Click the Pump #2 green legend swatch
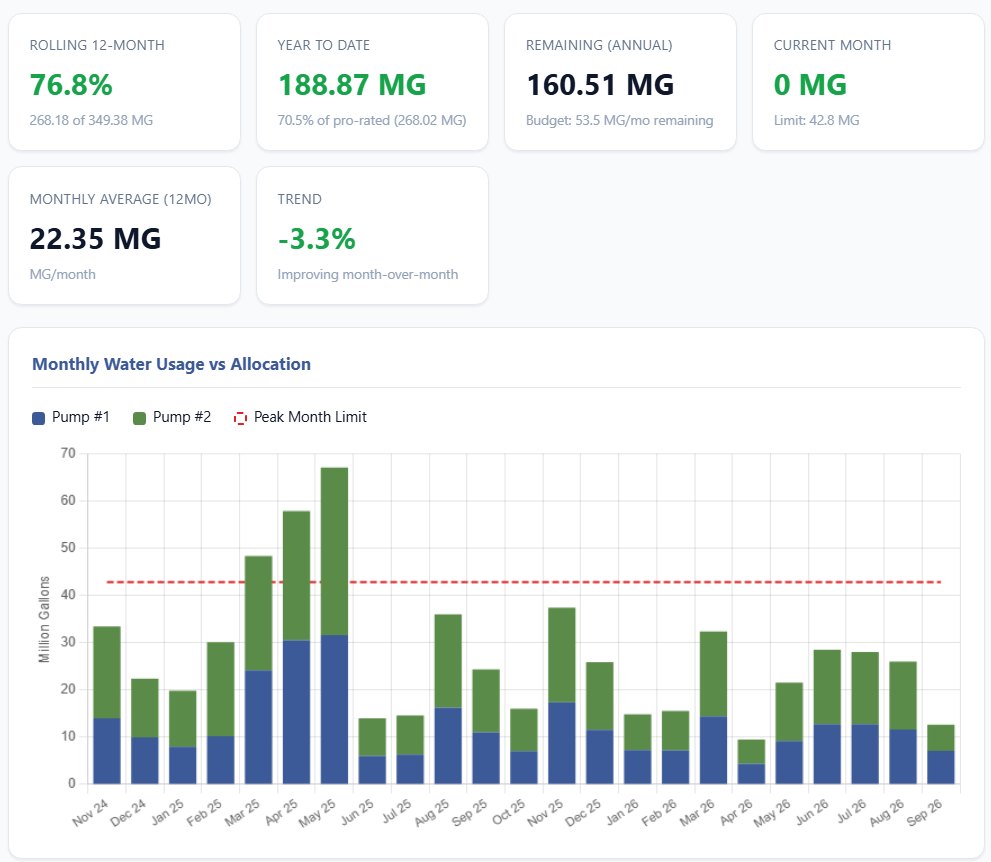This screenshot has width=991, height=862. [140, 418]
